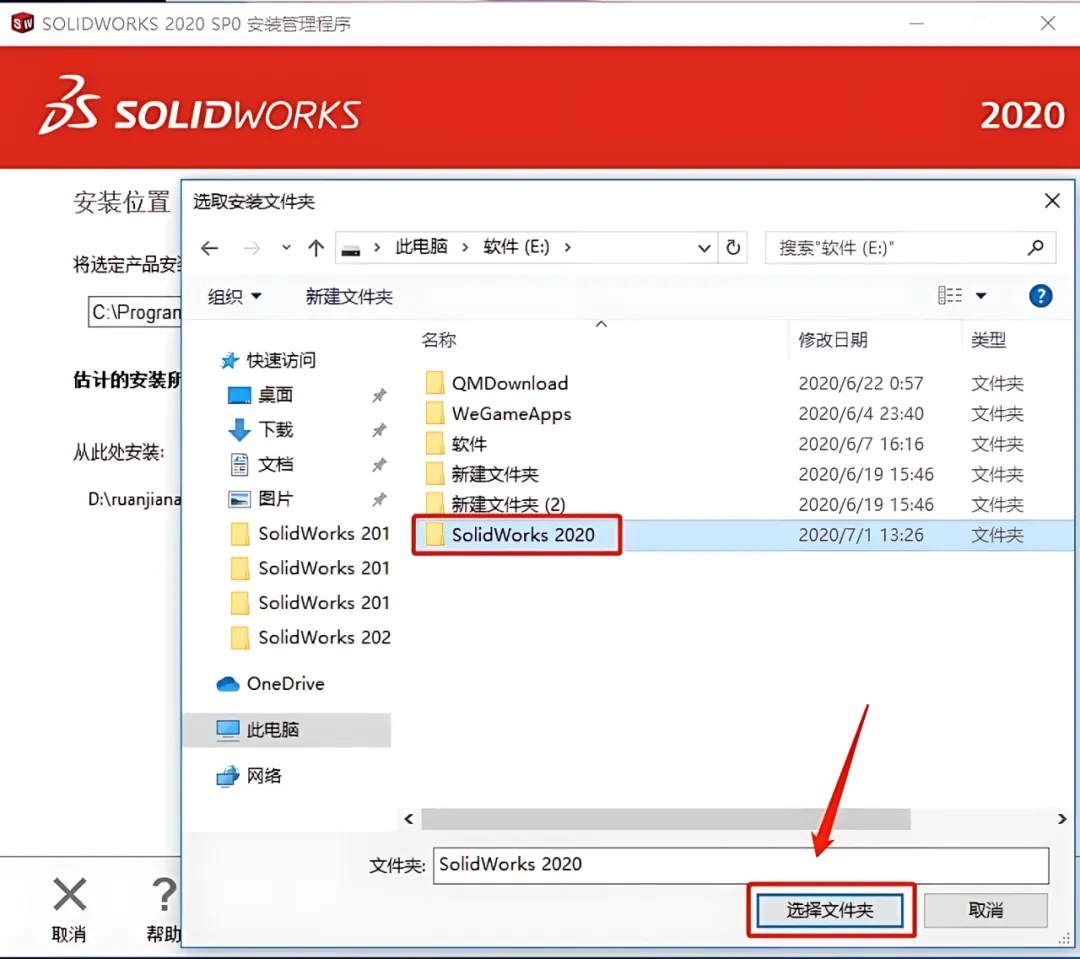Click the forward arrow in folder dialog
1080x959 pixels.
click(x=252, y=248)
